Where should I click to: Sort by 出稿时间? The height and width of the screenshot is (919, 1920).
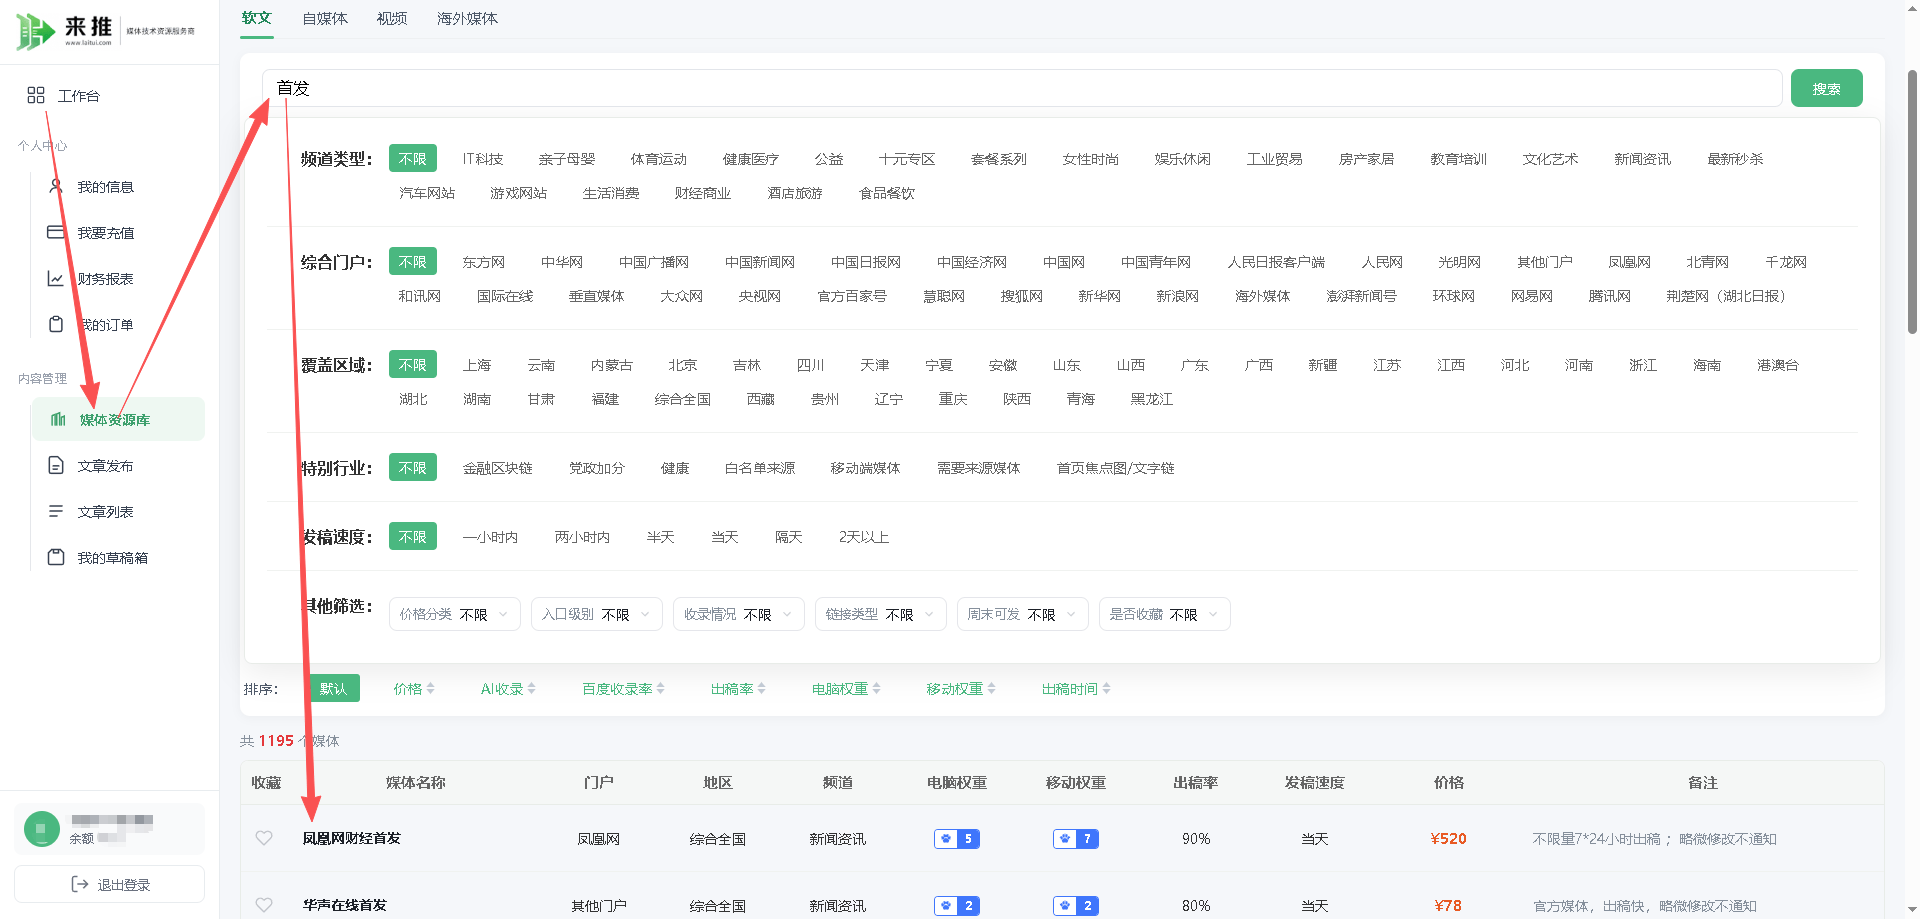1077,689
